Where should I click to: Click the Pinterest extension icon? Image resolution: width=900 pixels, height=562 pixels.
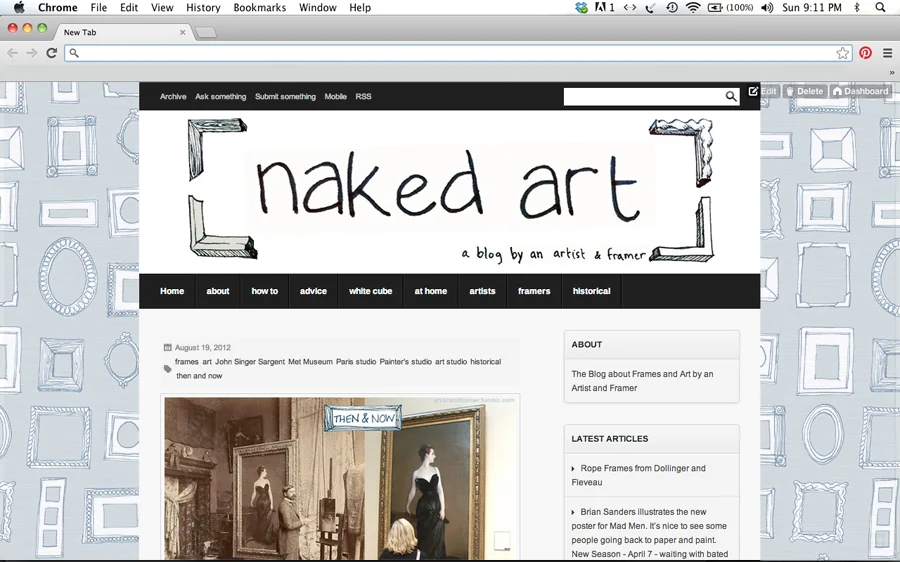[x=866, y=53]
